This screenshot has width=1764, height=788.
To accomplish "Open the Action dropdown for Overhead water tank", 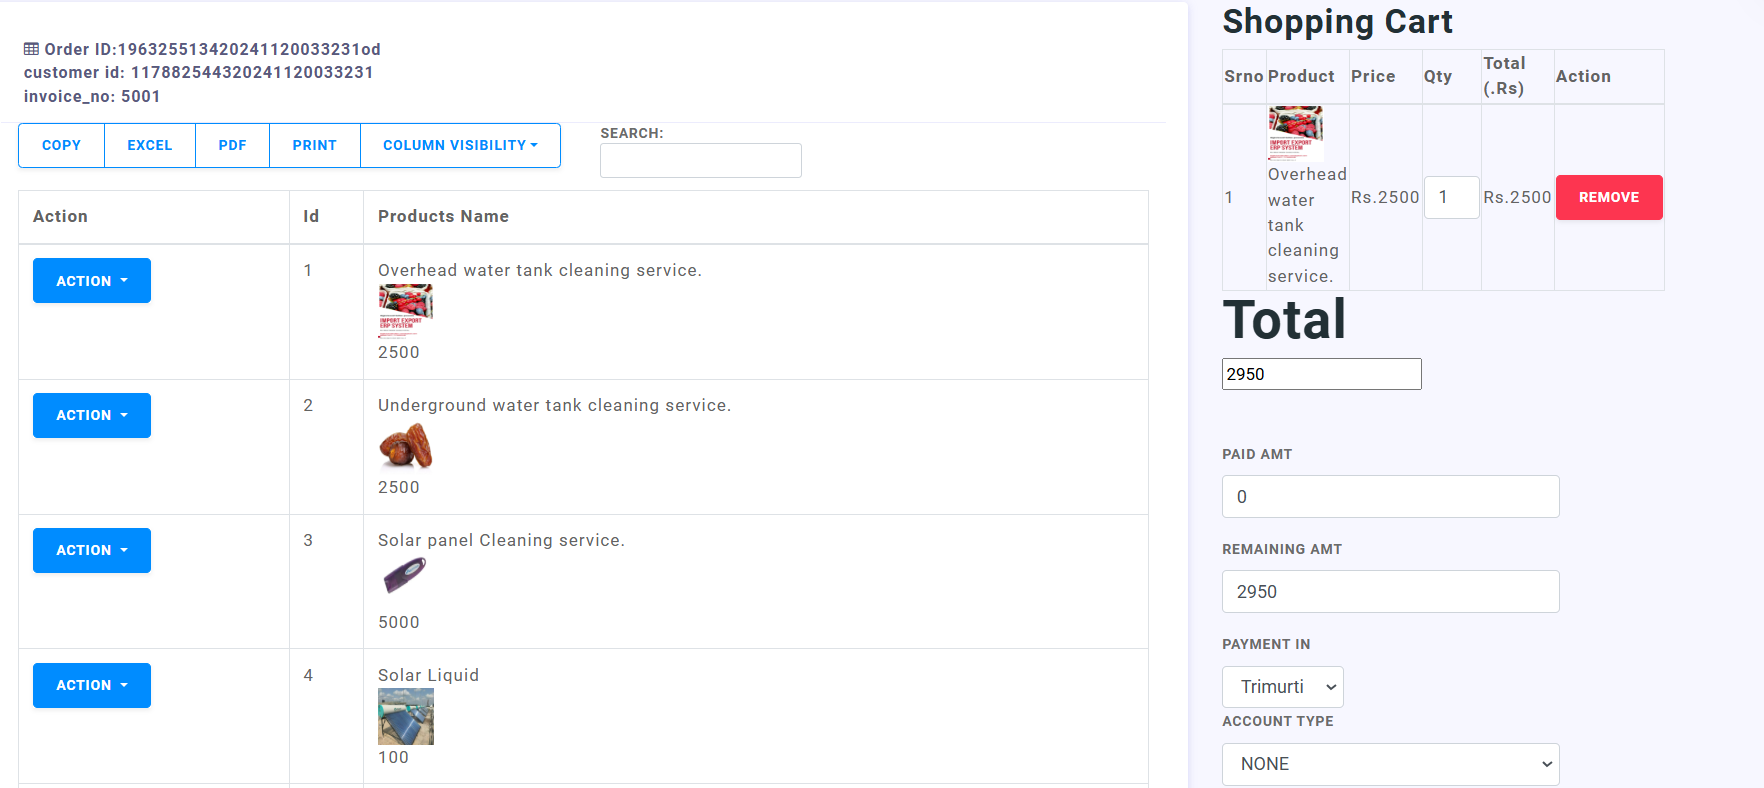I will pyautogui.click(x=92, y=281).
